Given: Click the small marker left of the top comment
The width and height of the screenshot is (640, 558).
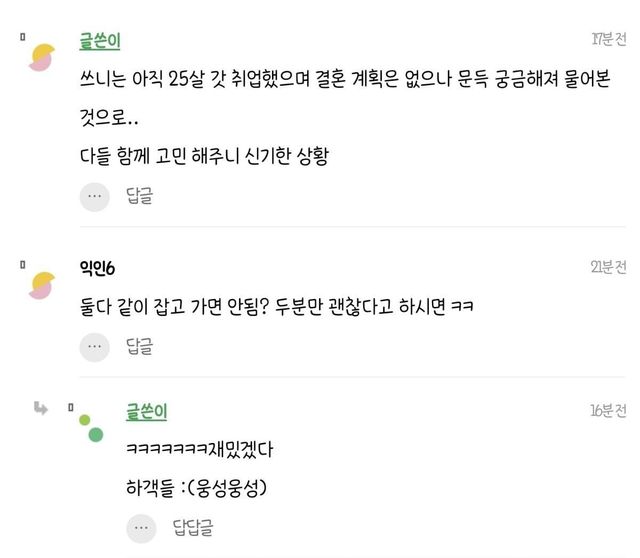Looking at the screenshot, I should (22, 35).
